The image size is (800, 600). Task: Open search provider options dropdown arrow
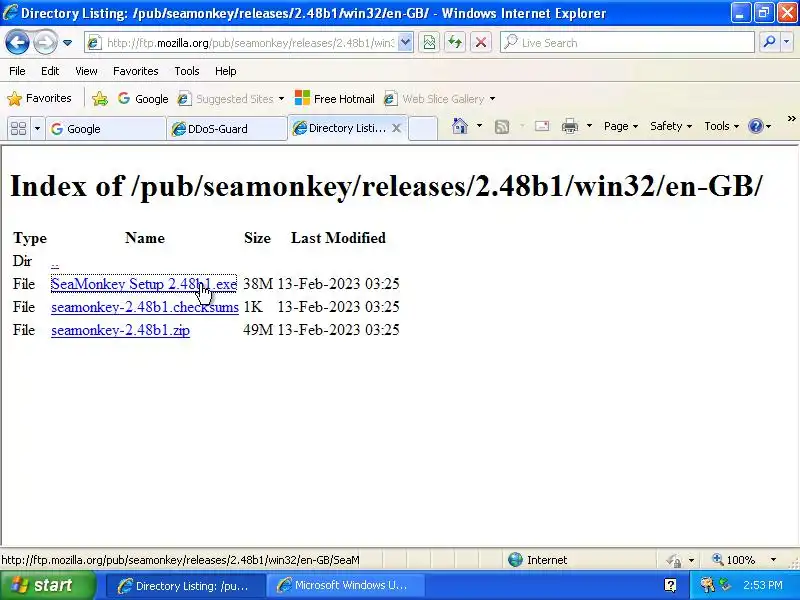[786, 43]
